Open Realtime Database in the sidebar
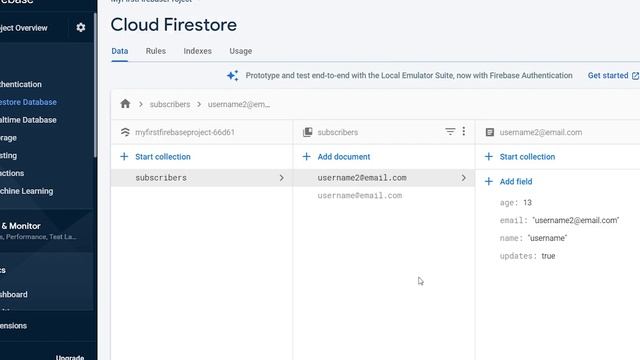The image size is (640, 360). coord(28,120)
